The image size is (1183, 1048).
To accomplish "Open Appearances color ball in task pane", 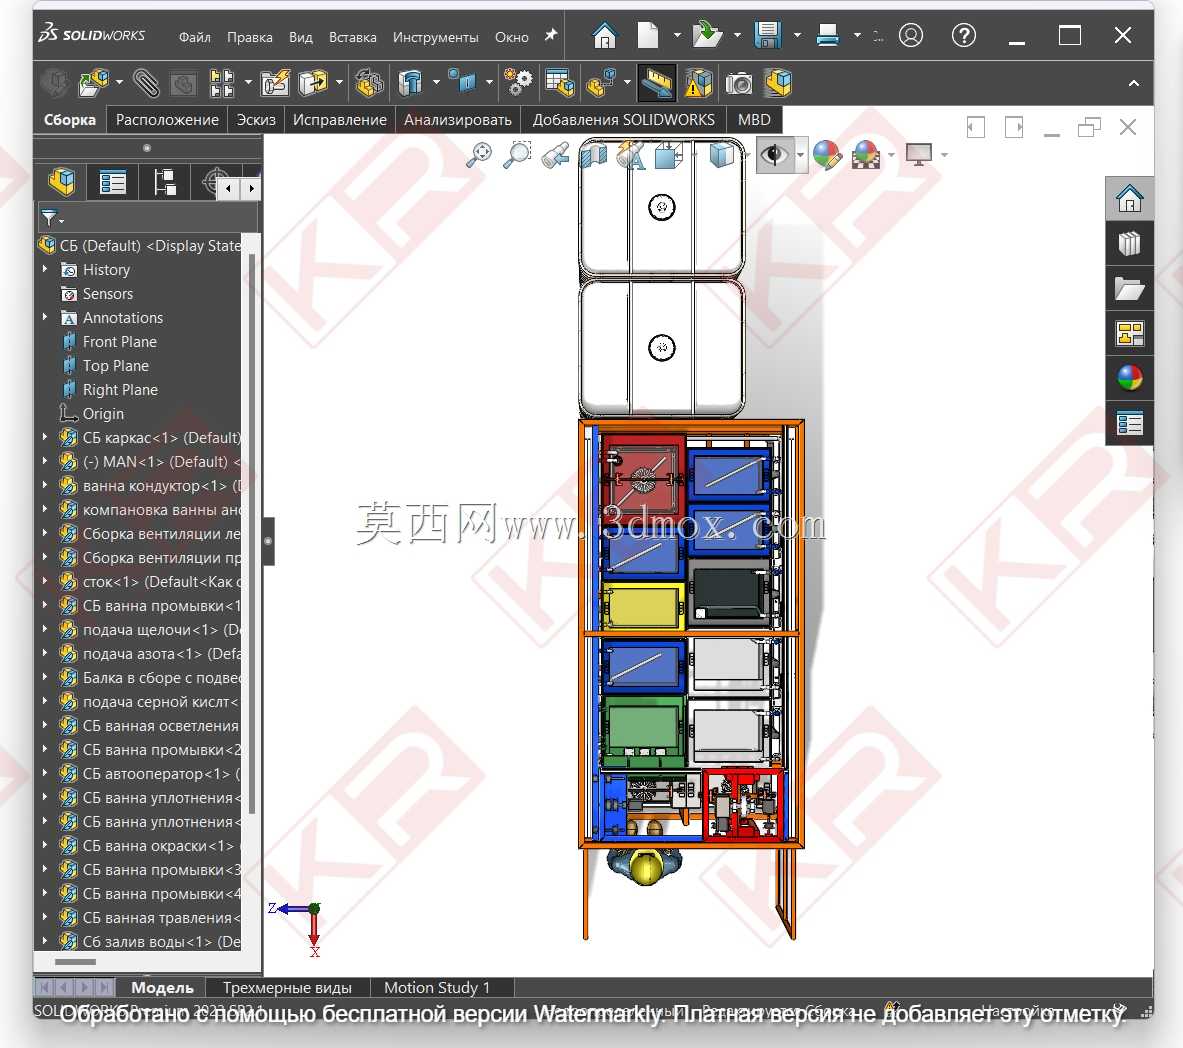I will [1129, 378].
